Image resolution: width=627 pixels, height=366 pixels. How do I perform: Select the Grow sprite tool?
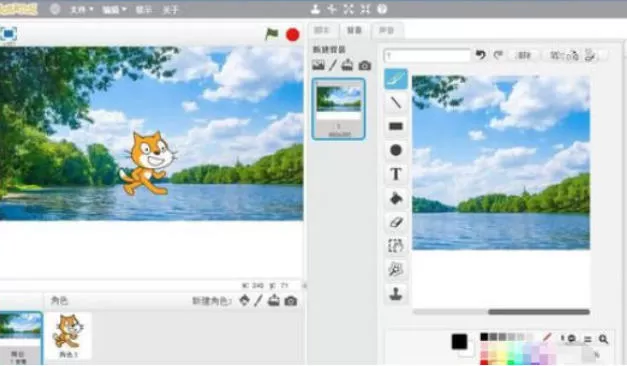[x=348, y=9]
